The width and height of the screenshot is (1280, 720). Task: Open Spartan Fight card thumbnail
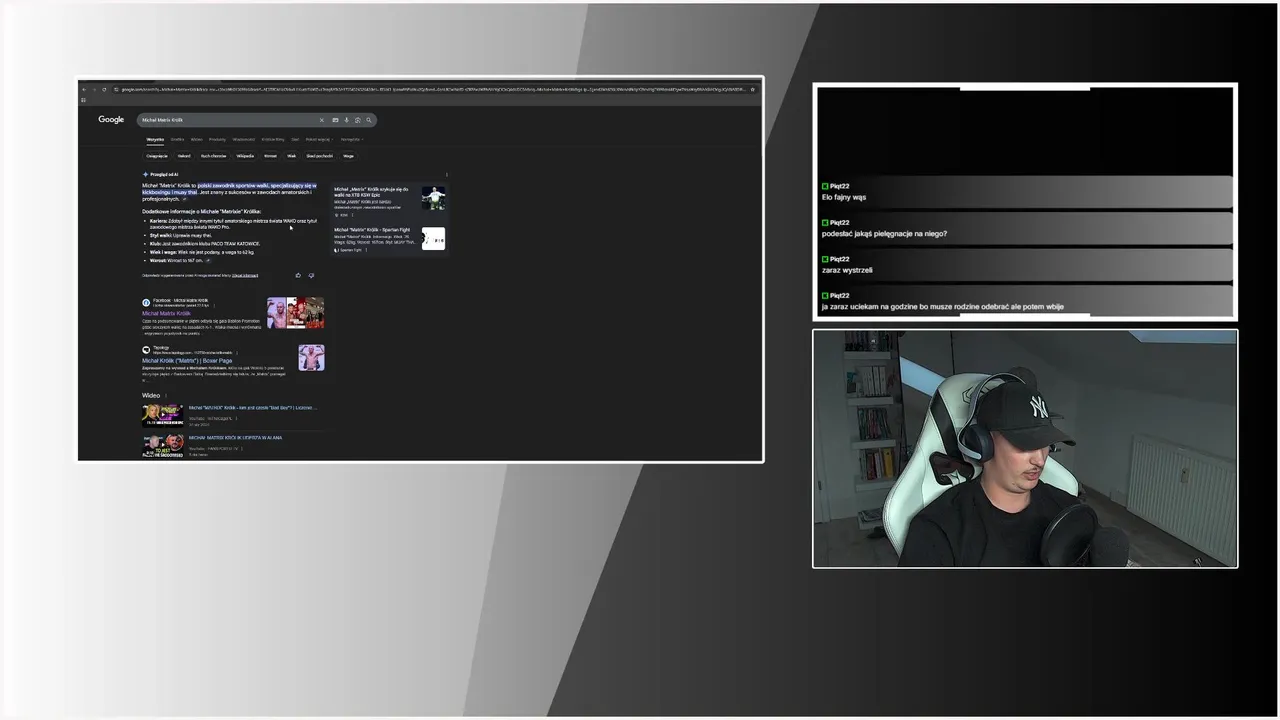[433, 239]
